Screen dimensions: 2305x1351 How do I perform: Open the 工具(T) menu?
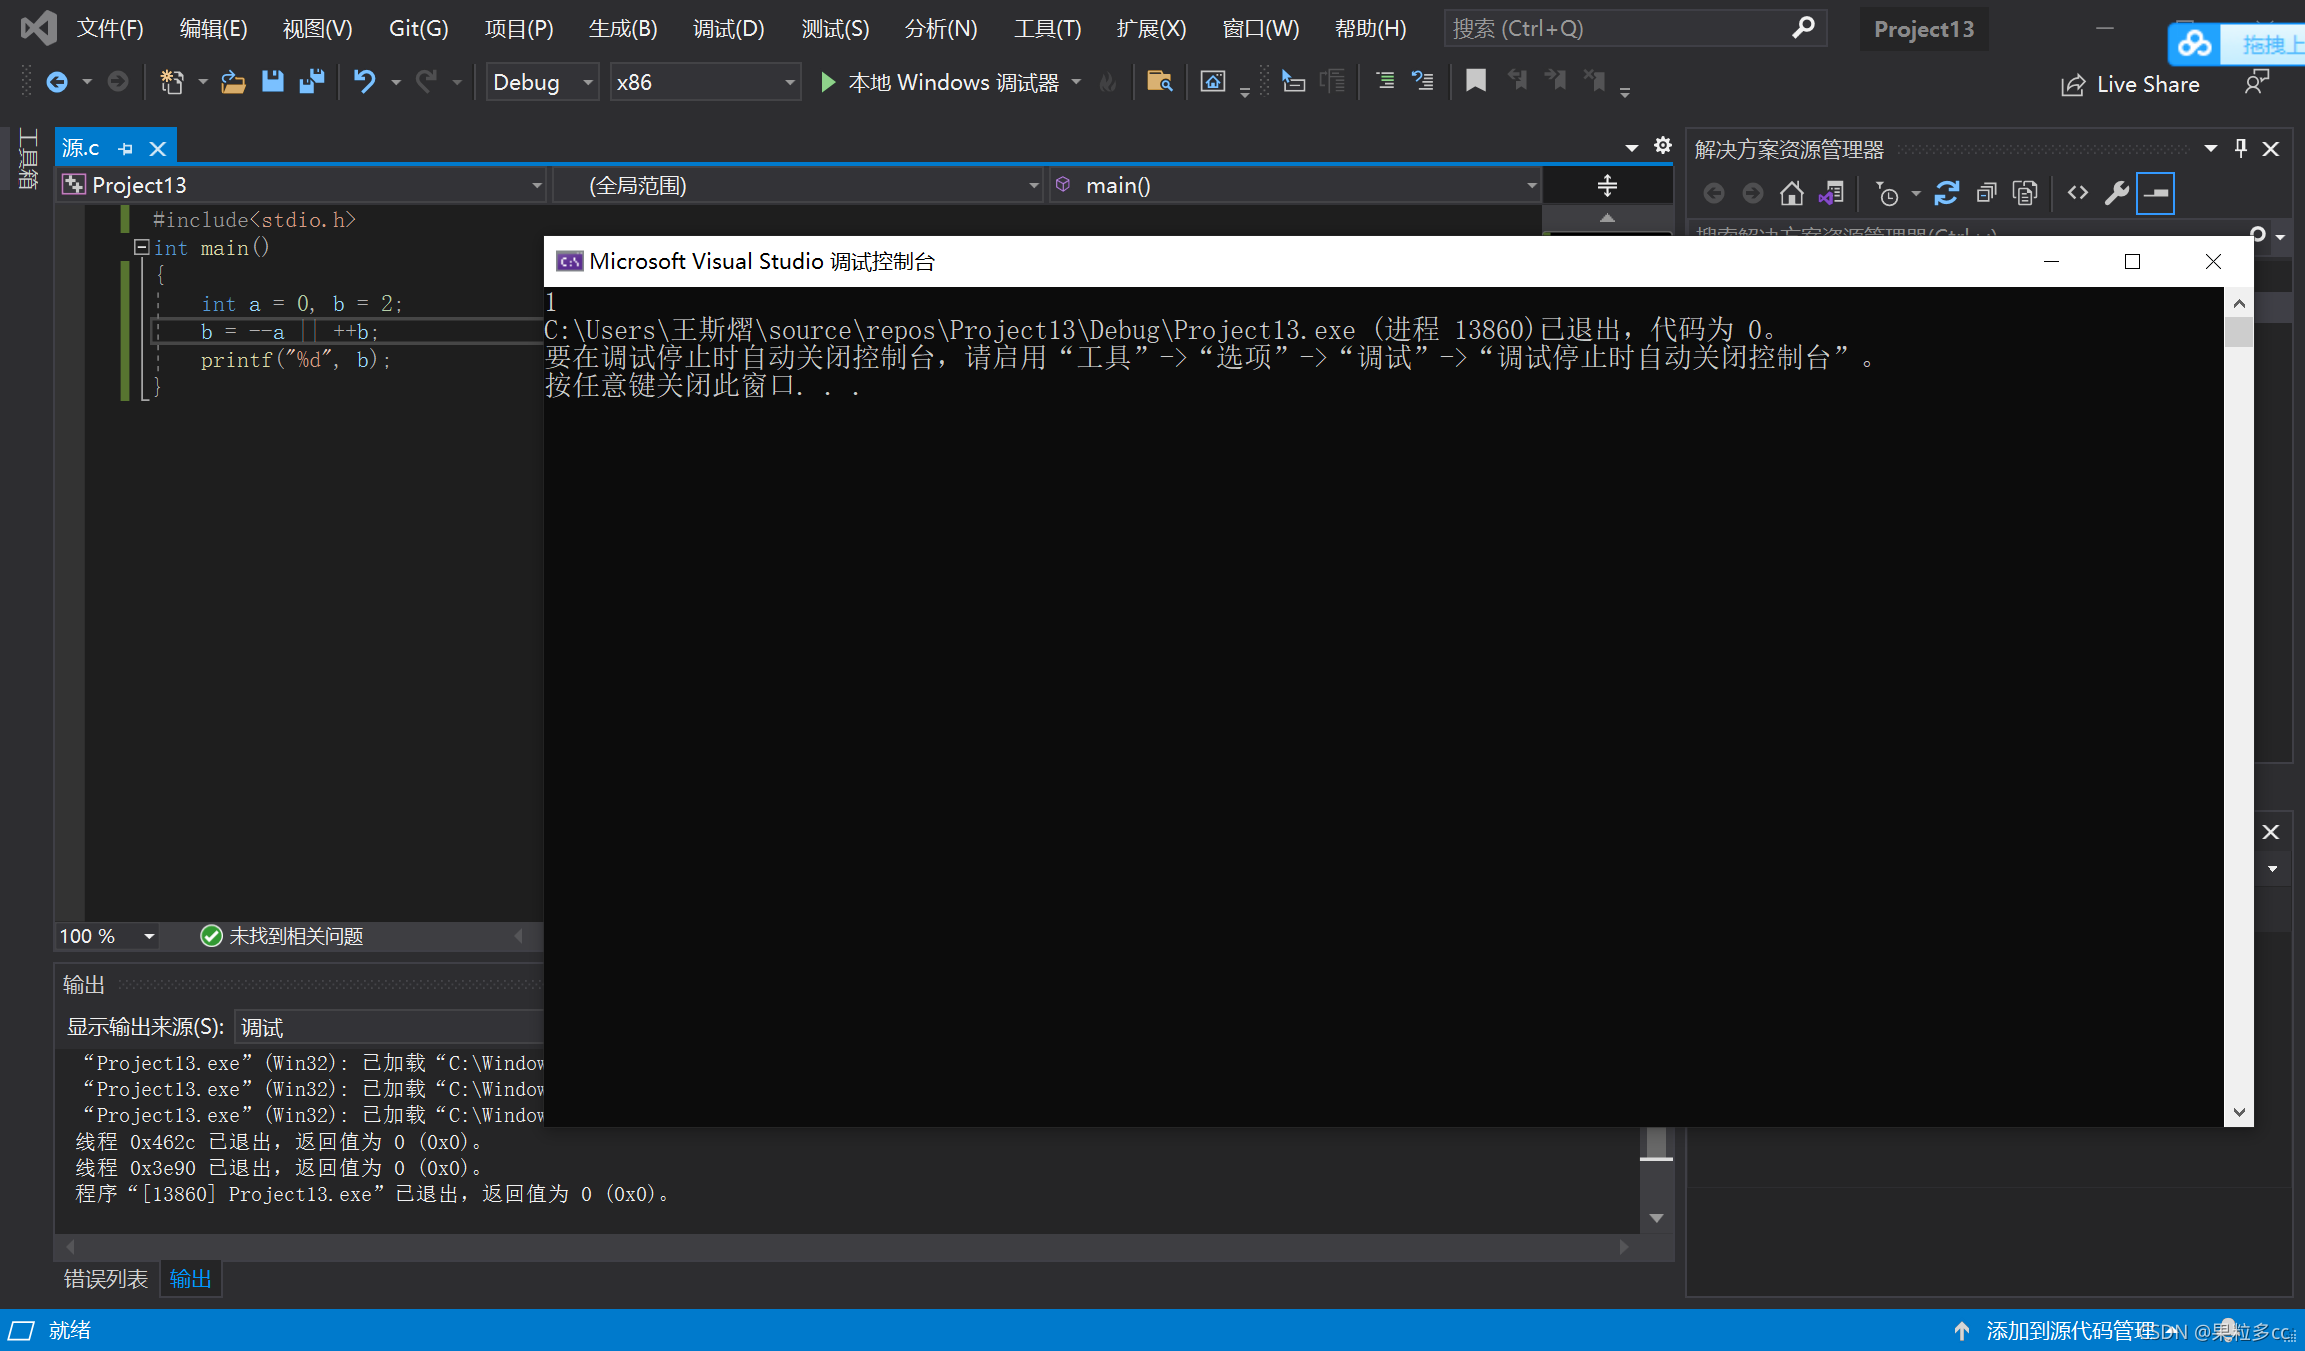click(x=1047, y=29)
